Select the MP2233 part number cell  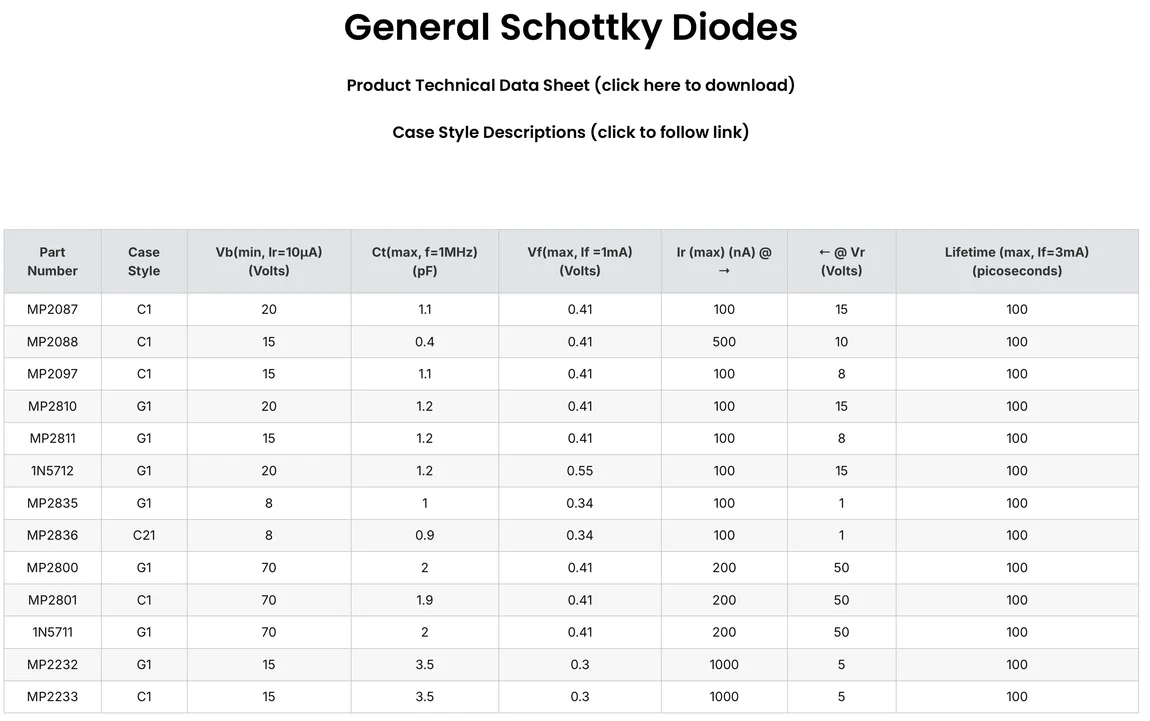53,697
